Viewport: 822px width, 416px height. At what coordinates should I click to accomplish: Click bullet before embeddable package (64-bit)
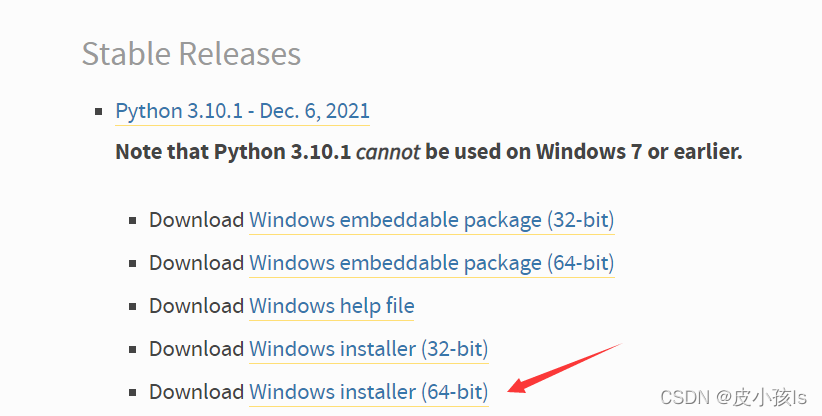pos(132,264)
